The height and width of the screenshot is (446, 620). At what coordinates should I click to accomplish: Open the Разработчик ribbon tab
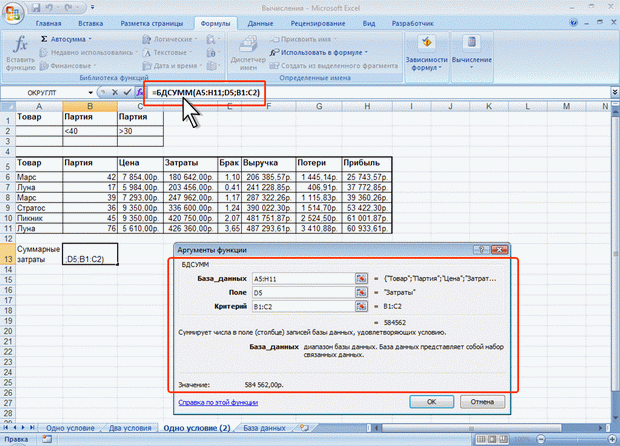[412, 23]
